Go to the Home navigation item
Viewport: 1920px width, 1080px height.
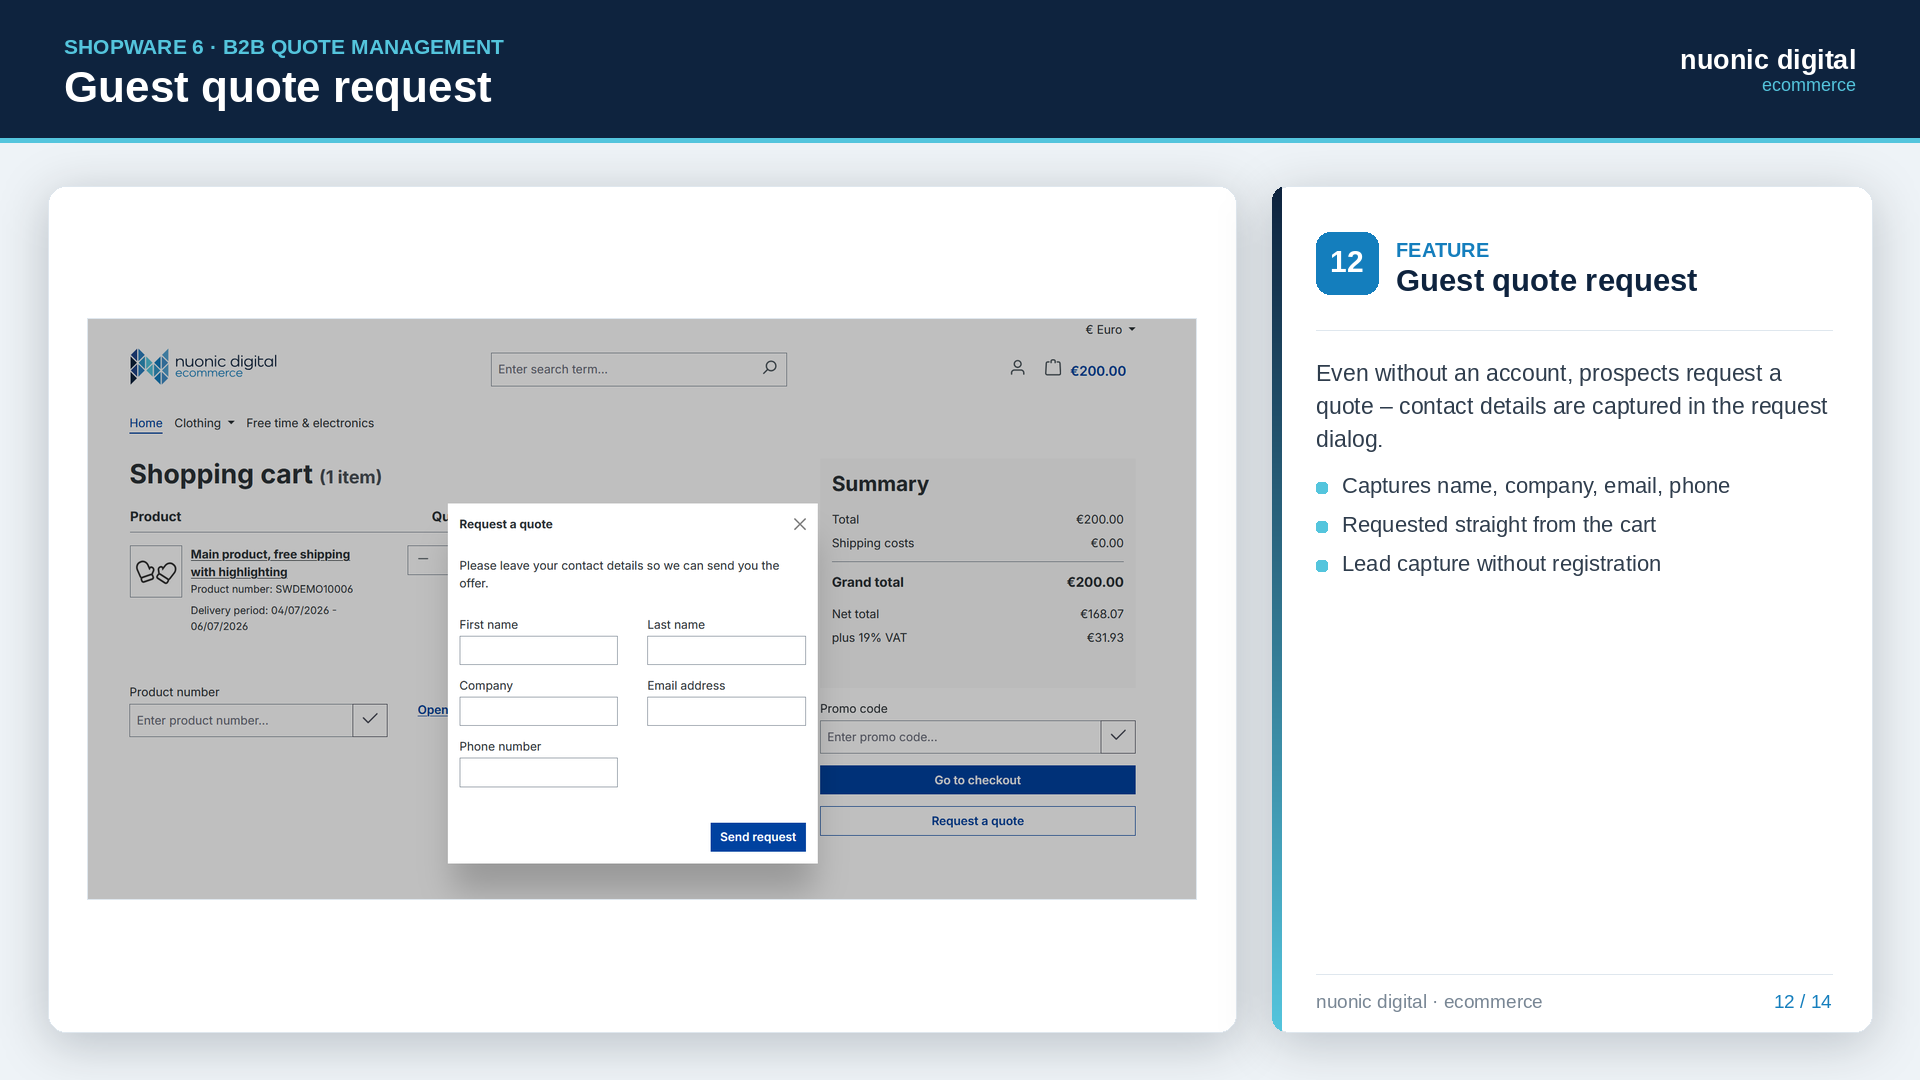(146, 423)
